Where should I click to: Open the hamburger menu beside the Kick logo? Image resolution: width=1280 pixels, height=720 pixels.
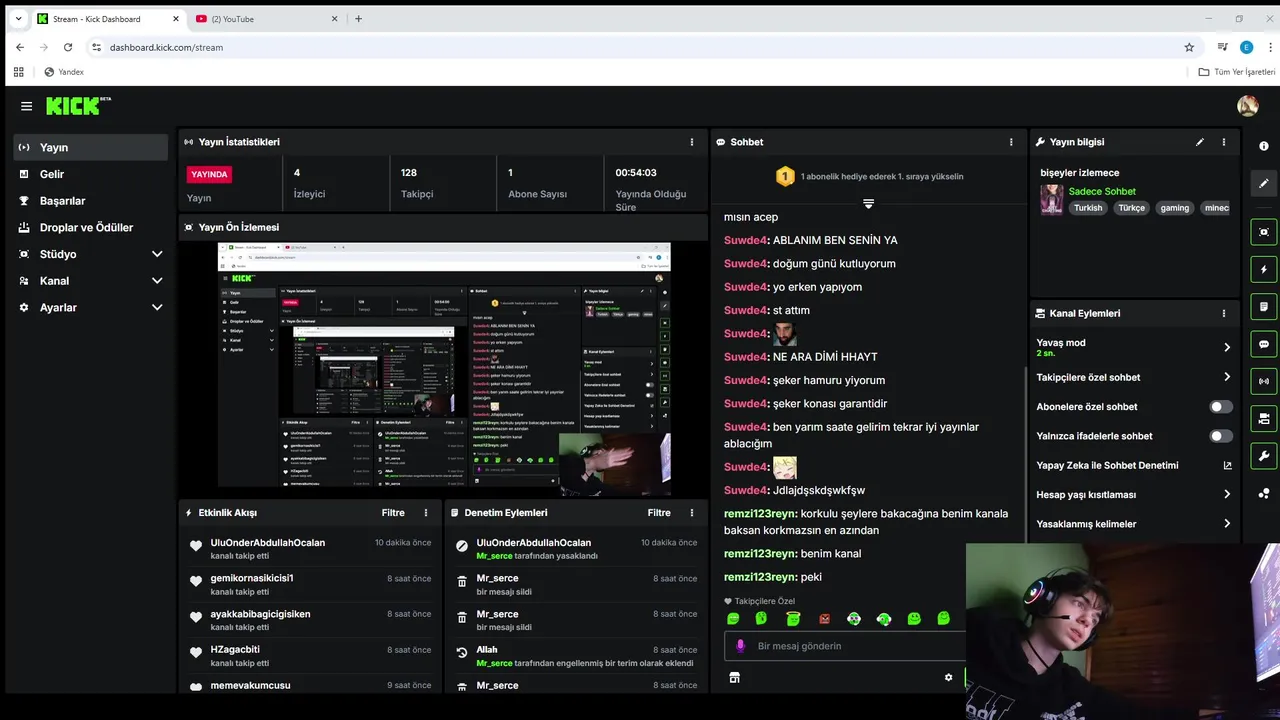click(x=26, y=106)
